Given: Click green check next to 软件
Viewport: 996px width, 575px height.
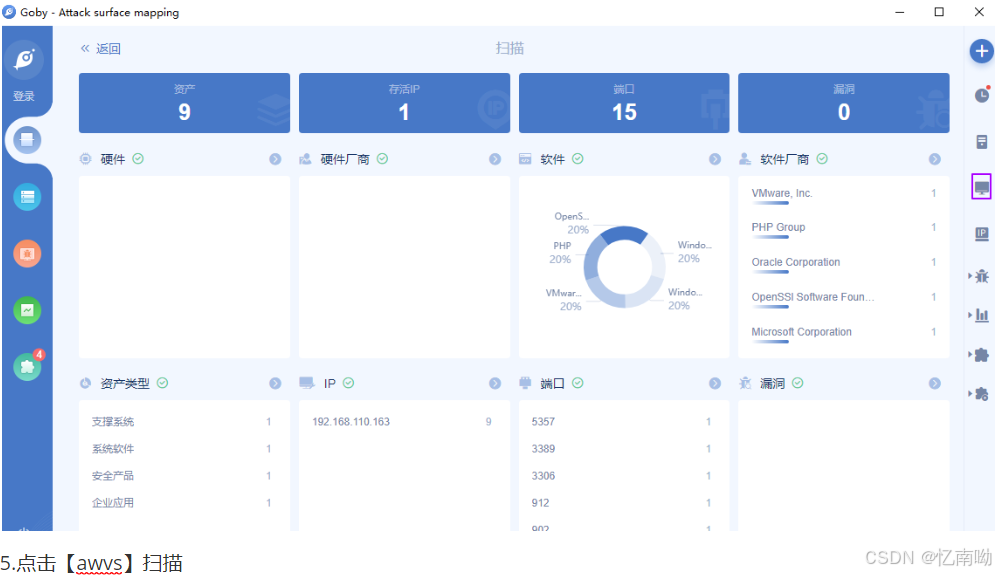Looking at the screenshot, I should 577,159.
